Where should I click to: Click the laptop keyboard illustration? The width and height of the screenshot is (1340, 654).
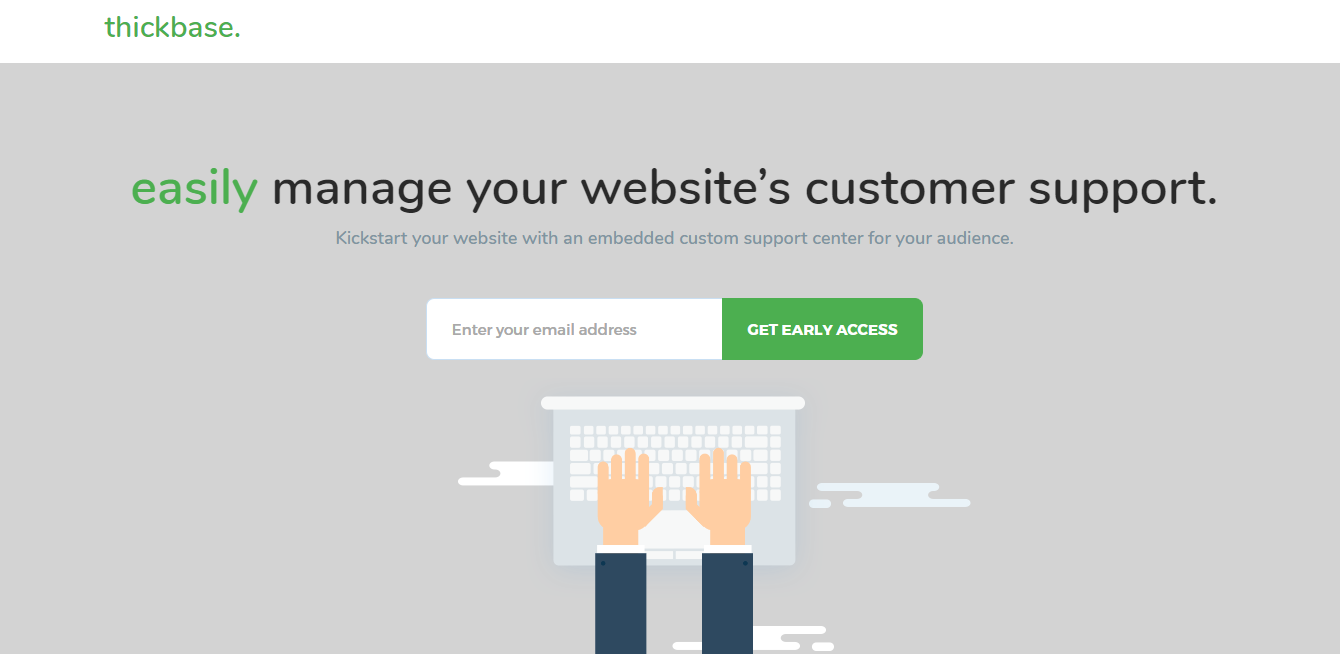[x=675, y=462]
